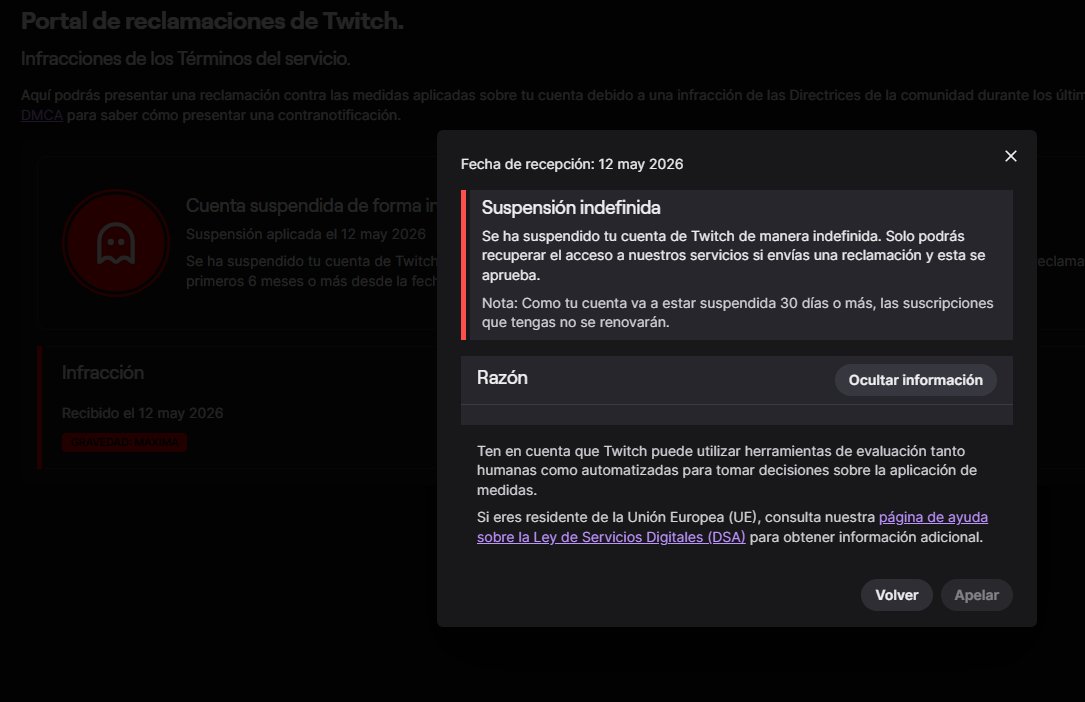
Task: Click 'Suspensión aplicada el 12 may 2026' text
Action: tap(306, 234)
